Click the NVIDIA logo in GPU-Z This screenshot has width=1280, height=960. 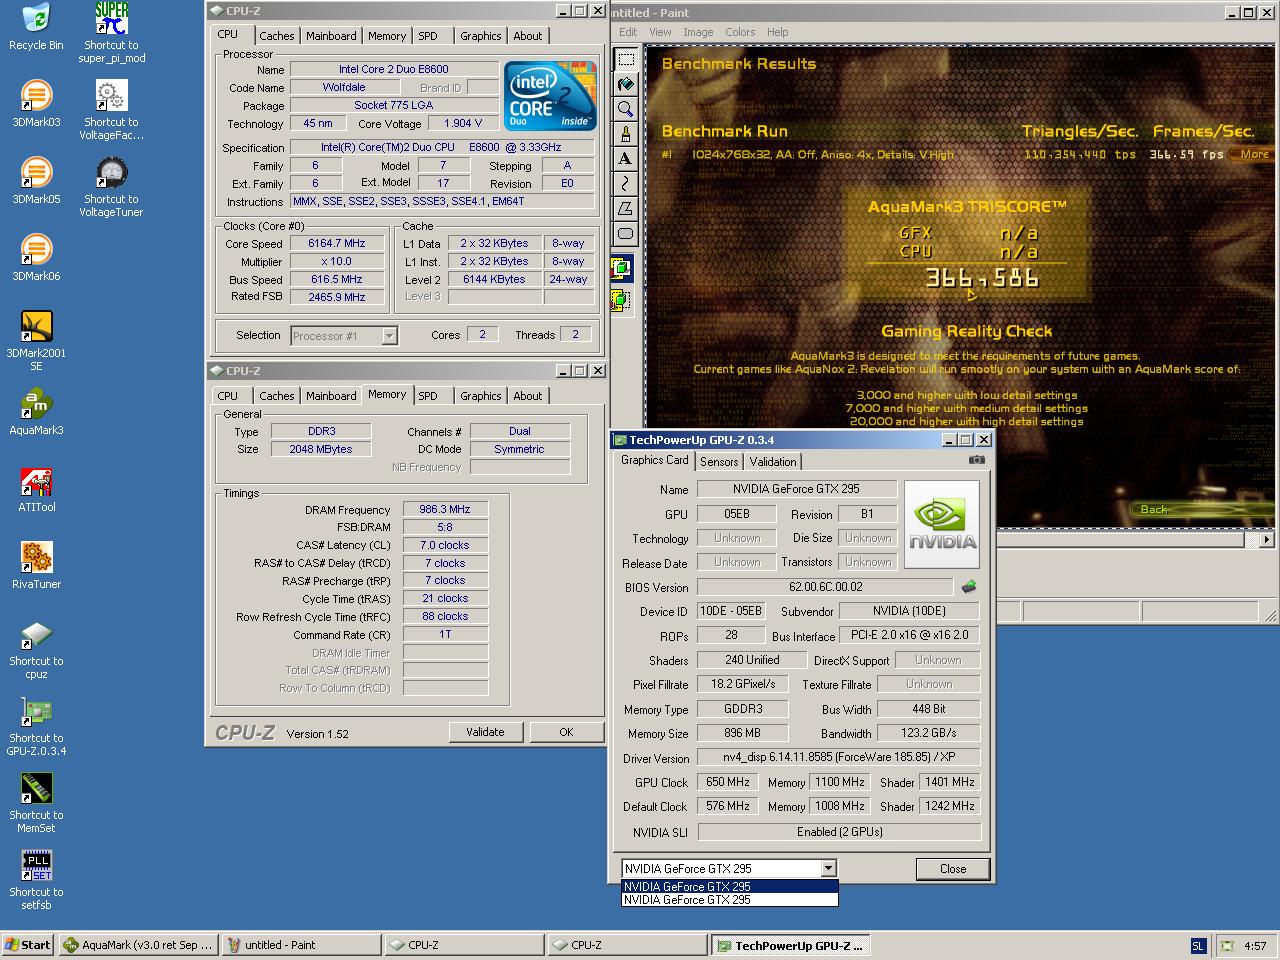point(942,526)
